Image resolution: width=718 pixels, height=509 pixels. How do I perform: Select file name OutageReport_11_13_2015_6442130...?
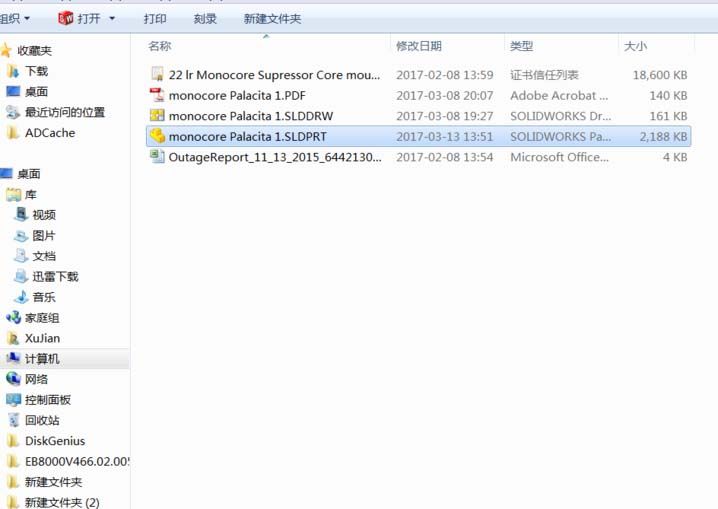click(275, 157)
